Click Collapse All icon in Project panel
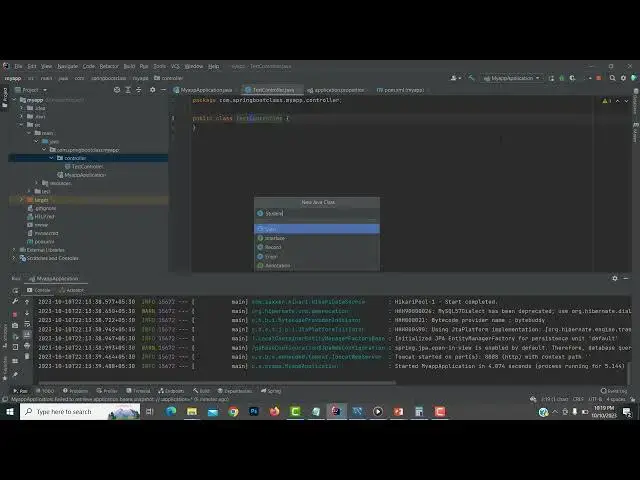Viewport: 640px width, 480px height. point(139,90)
